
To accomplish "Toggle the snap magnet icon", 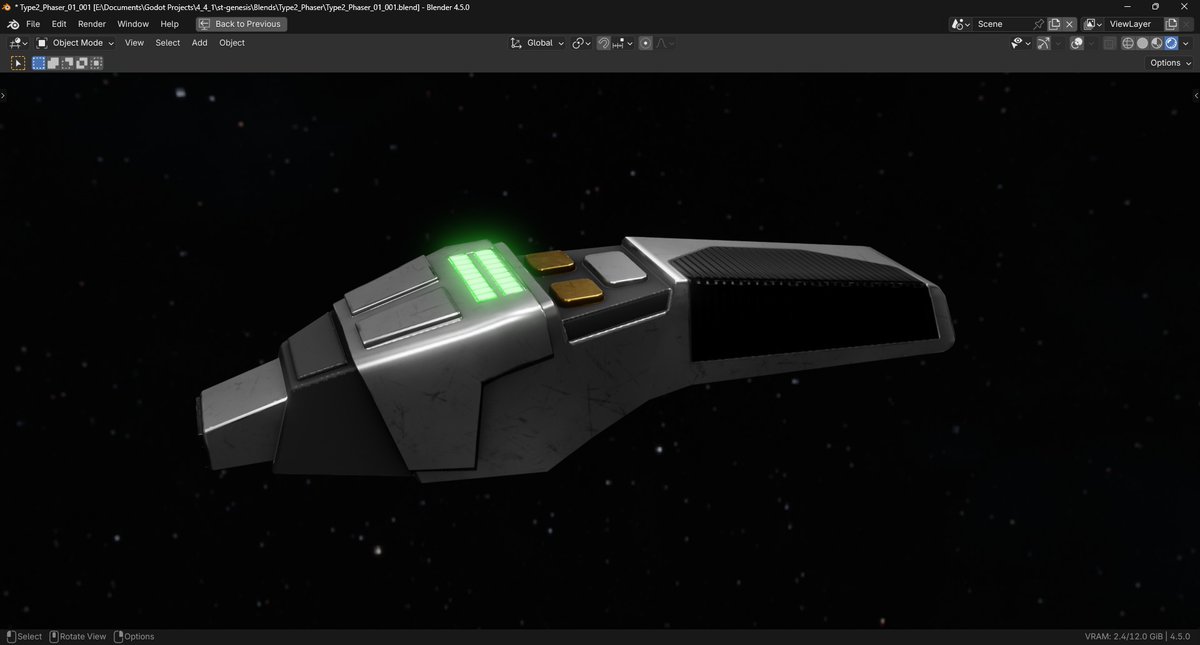I will 604,43.
